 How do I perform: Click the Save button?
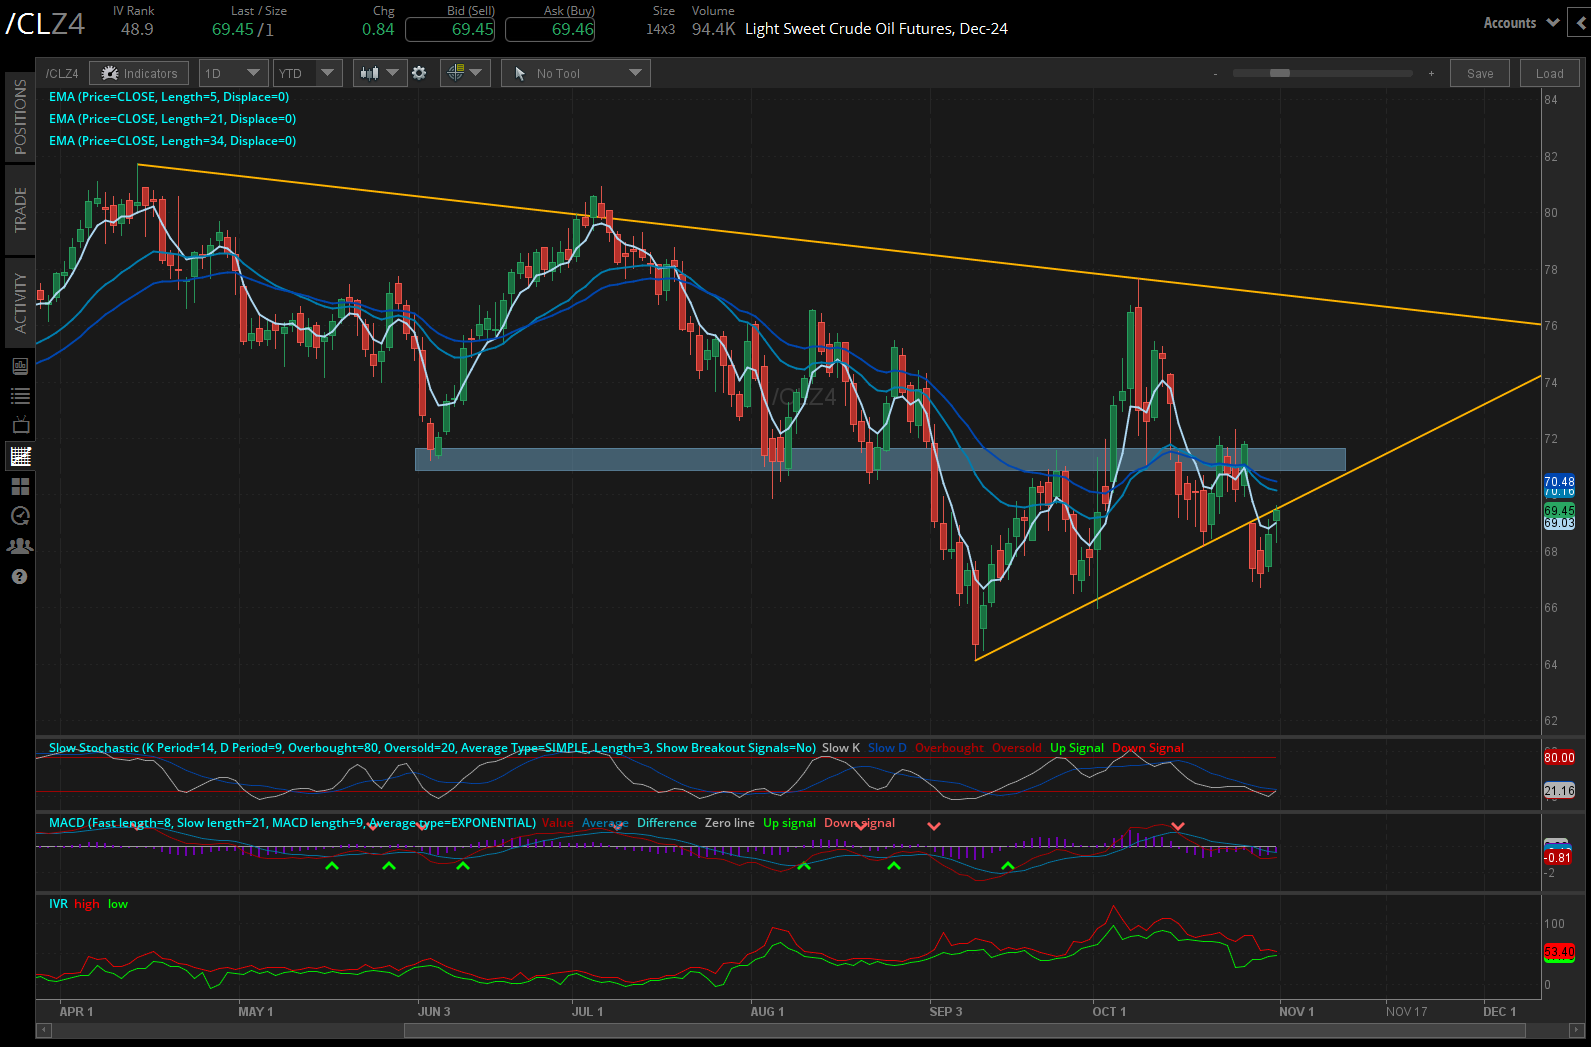(1480, 73)
